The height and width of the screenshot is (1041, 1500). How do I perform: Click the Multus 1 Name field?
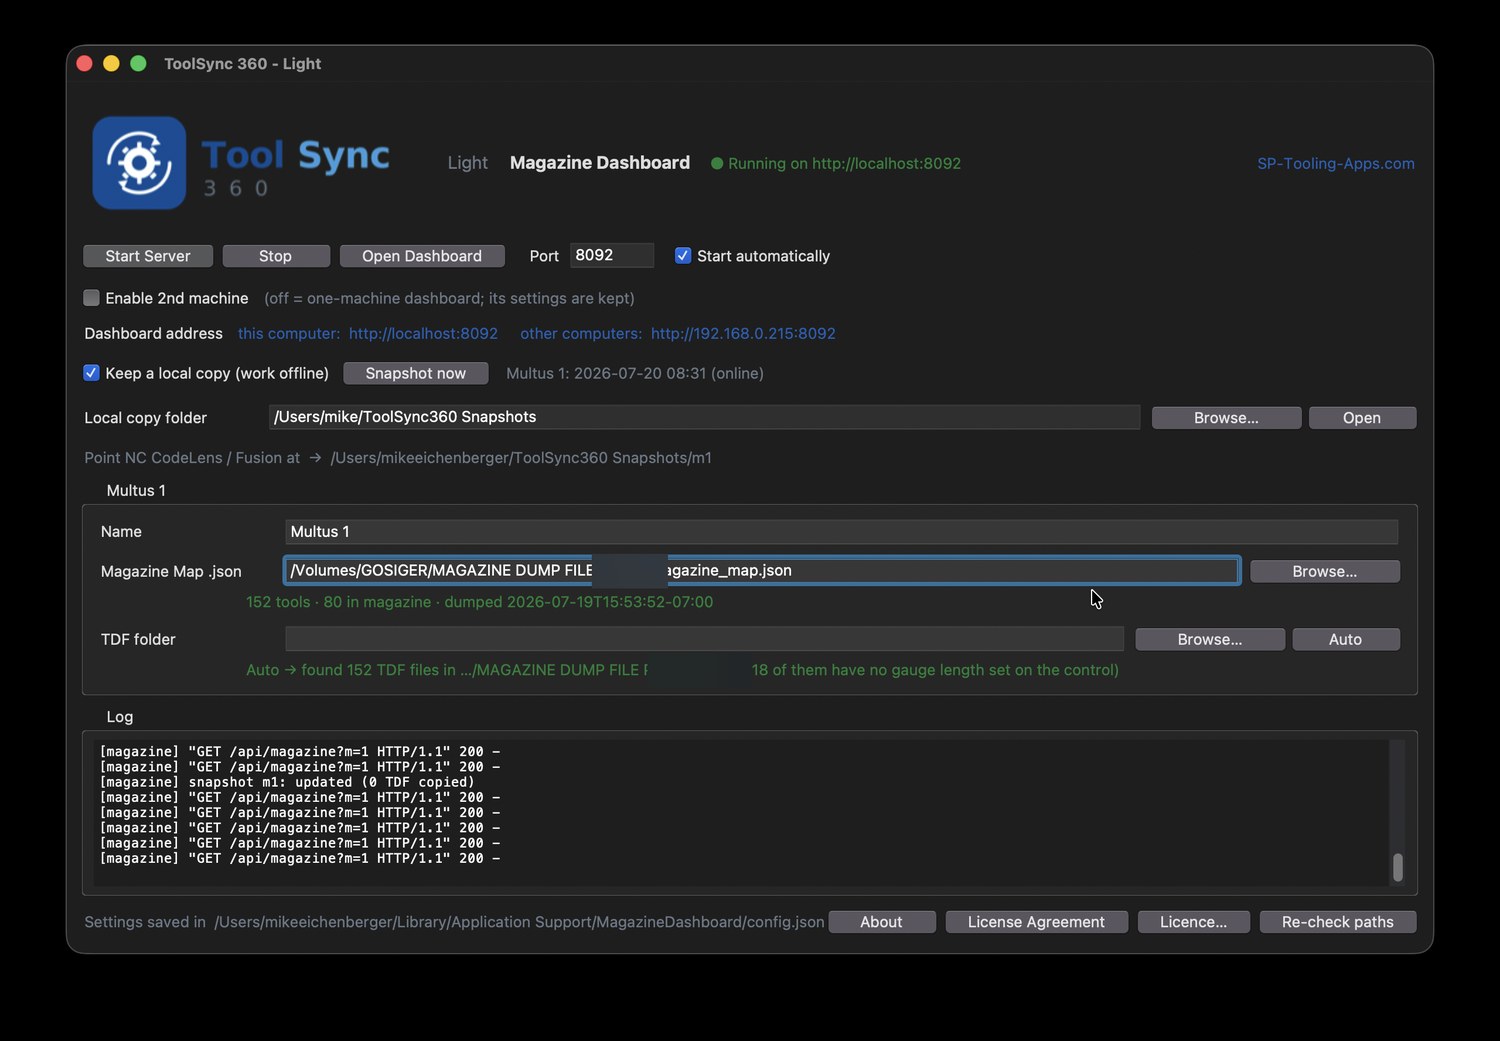841,532
